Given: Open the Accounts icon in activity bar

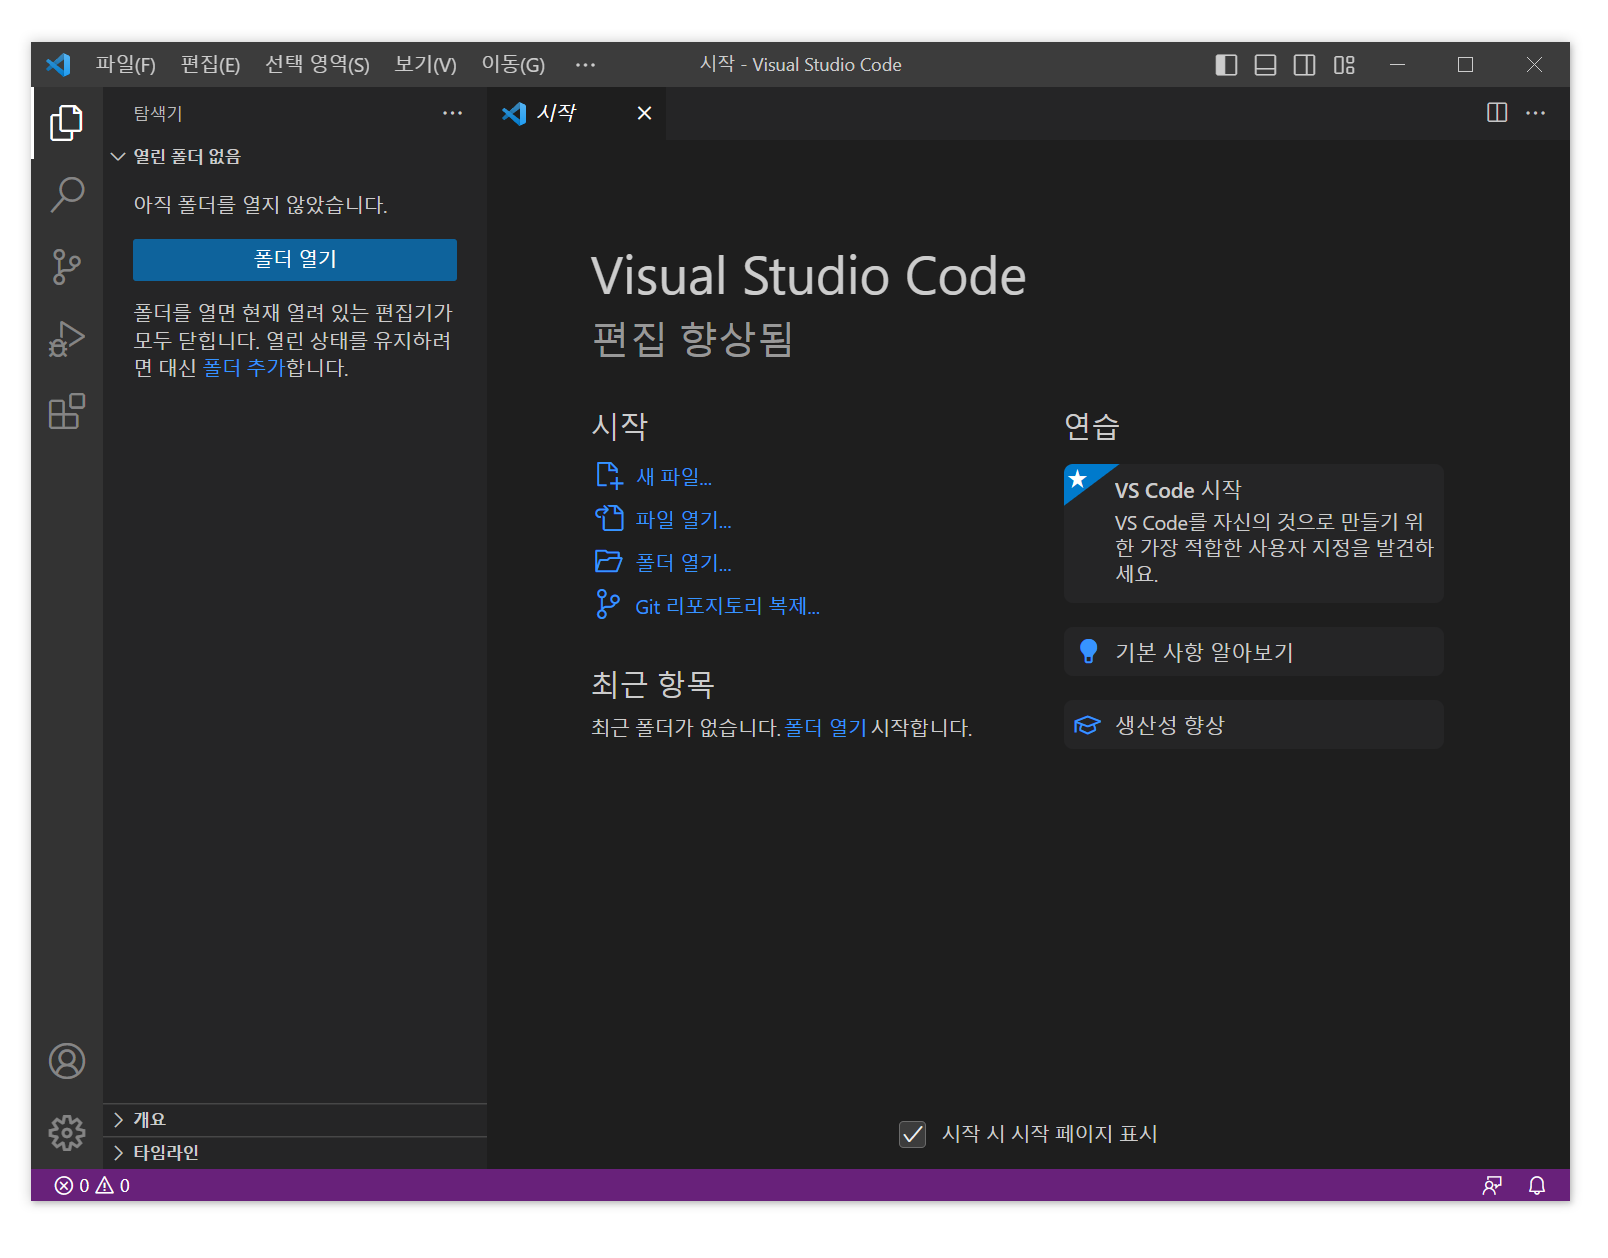Looking at the screenshot, I should 67,1061.
